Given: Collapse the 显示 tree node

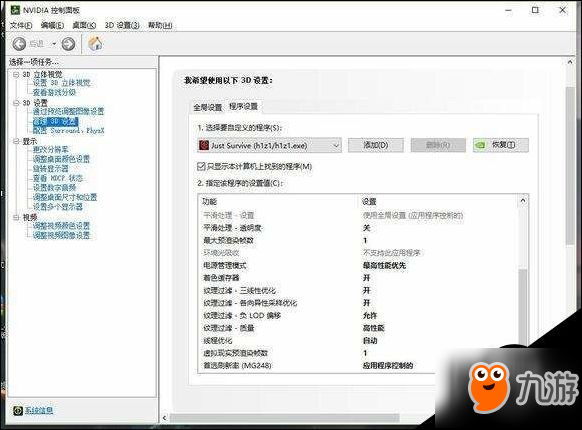Looking at the screenshot, I should pos(16,141).
